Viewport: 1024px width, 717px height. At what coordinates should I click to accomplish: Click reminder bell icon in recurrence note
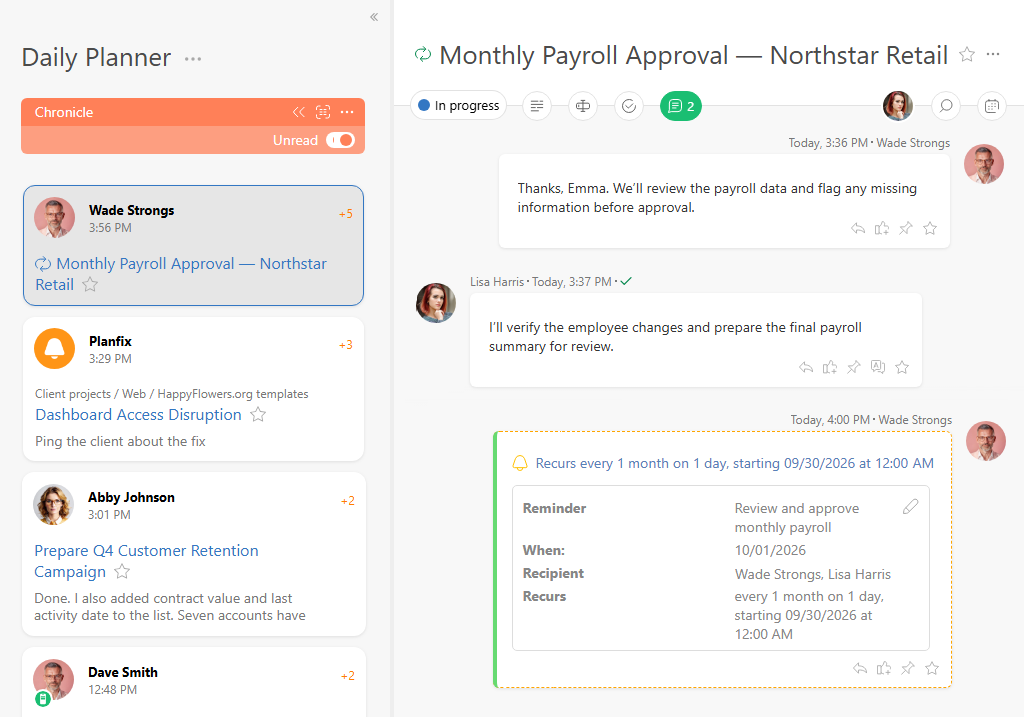coord(520,463)
